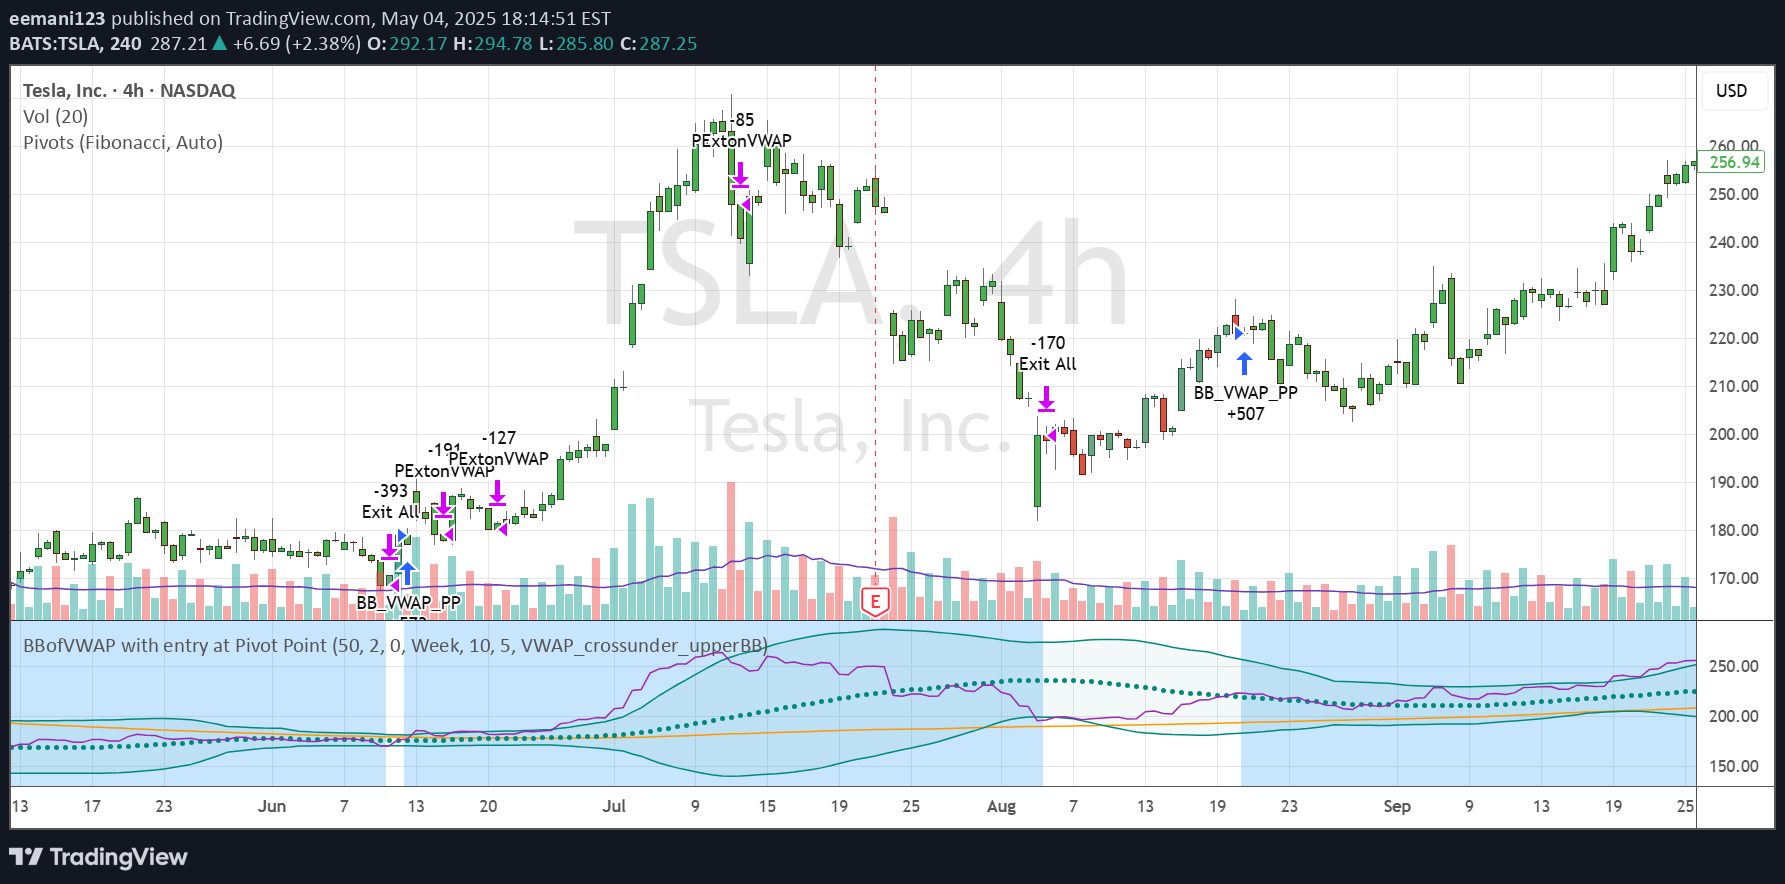Click the -85 trade label near the July peak
This screenshot has height=884, width=1785.
coord(742,120)
